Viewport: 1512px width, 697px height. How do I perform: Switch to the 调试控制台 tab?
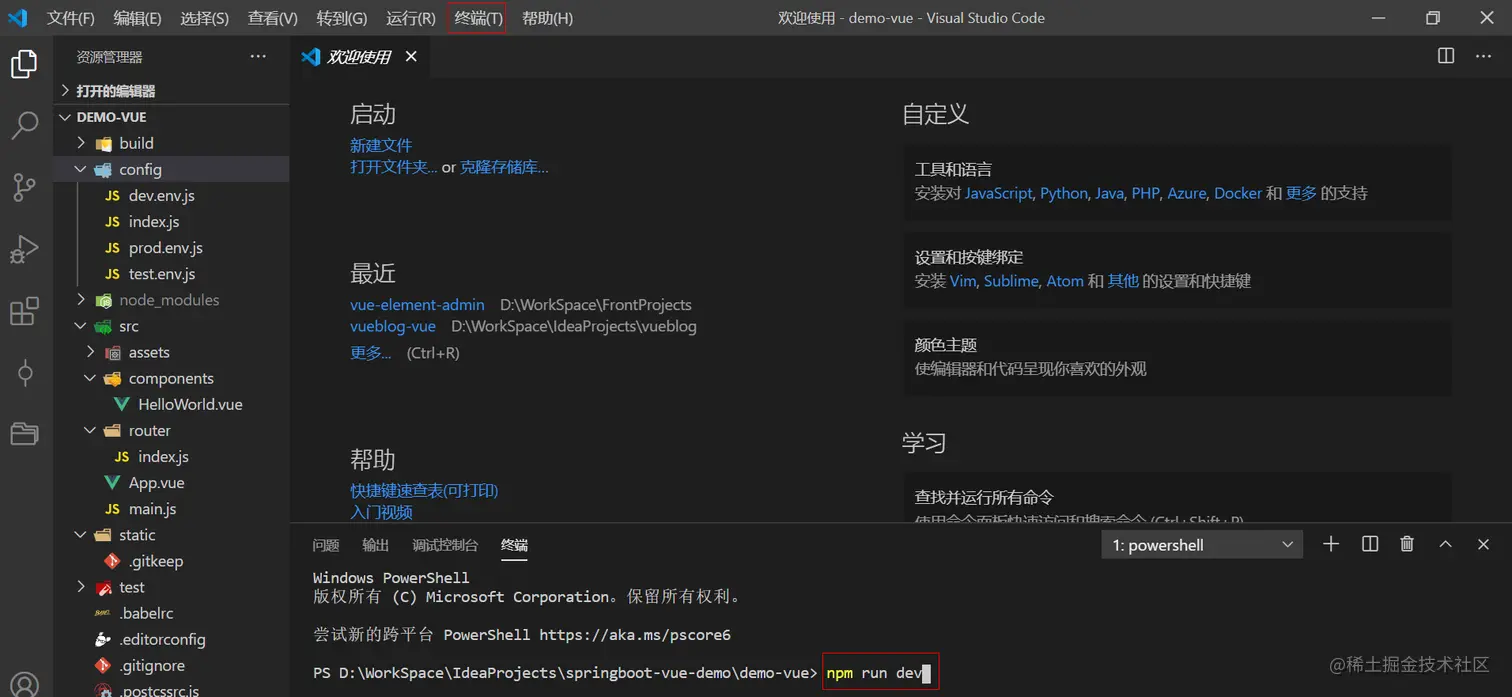(x=445, y=546)
